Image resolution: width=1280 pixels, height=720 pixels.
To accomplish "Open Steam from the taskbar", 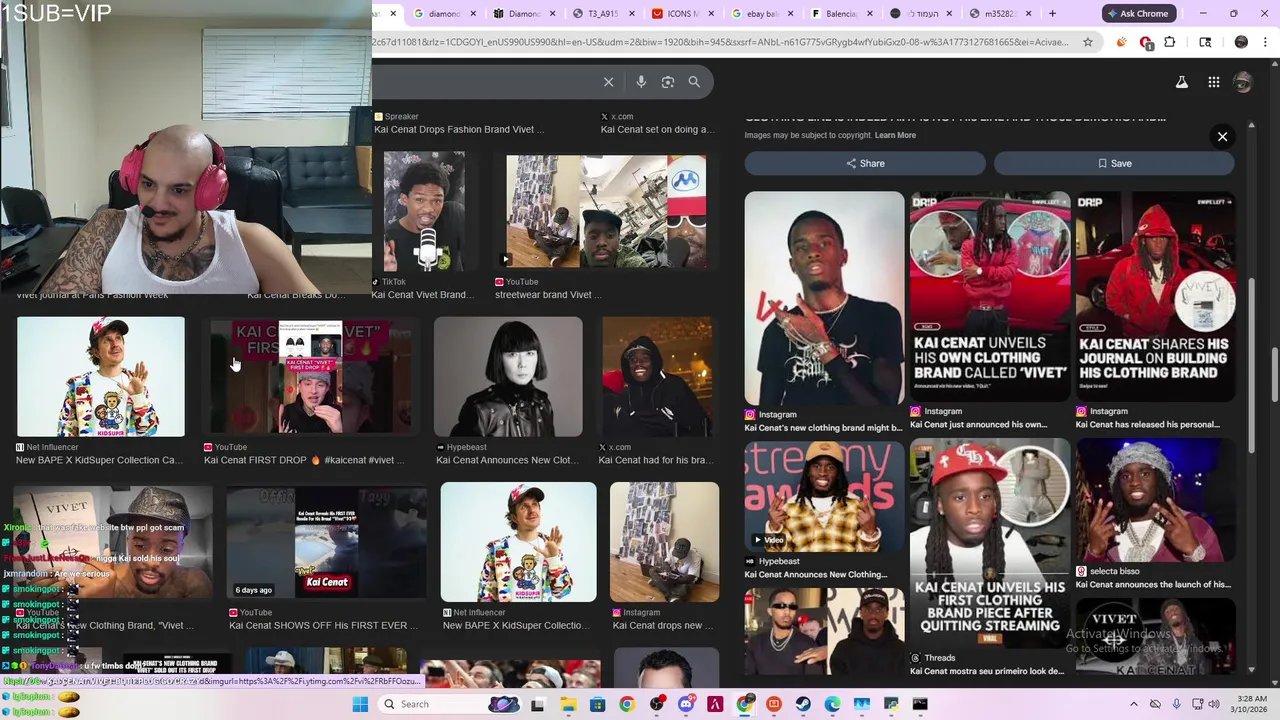I will (x=803, y=704).
